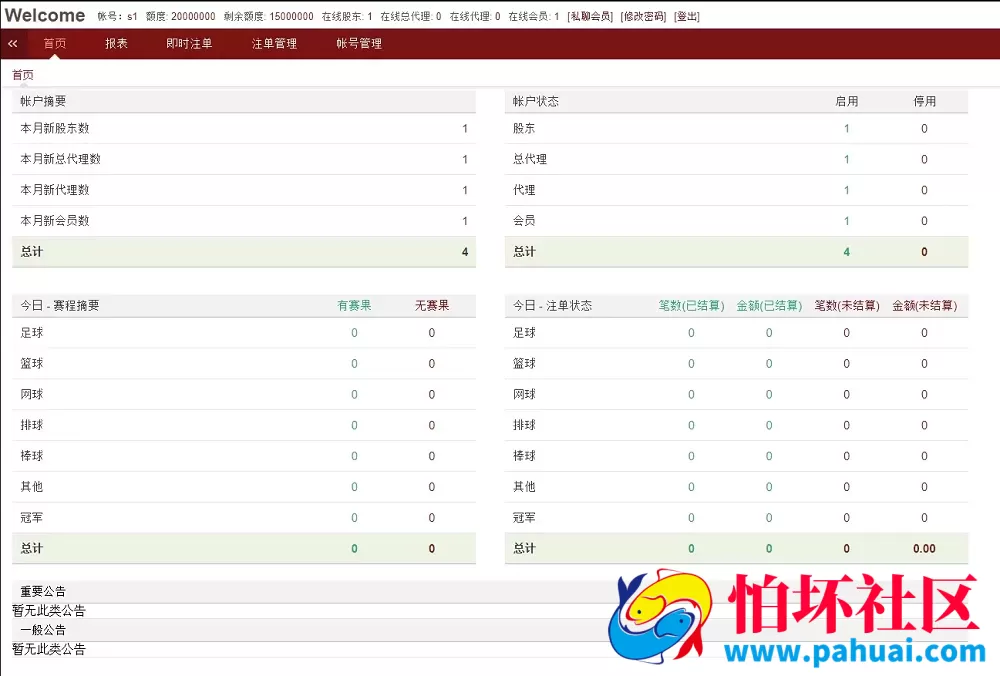Select the 冠军 row in 赛程摘要
The image size is (1000, 676).
click(x=244, y=518)
